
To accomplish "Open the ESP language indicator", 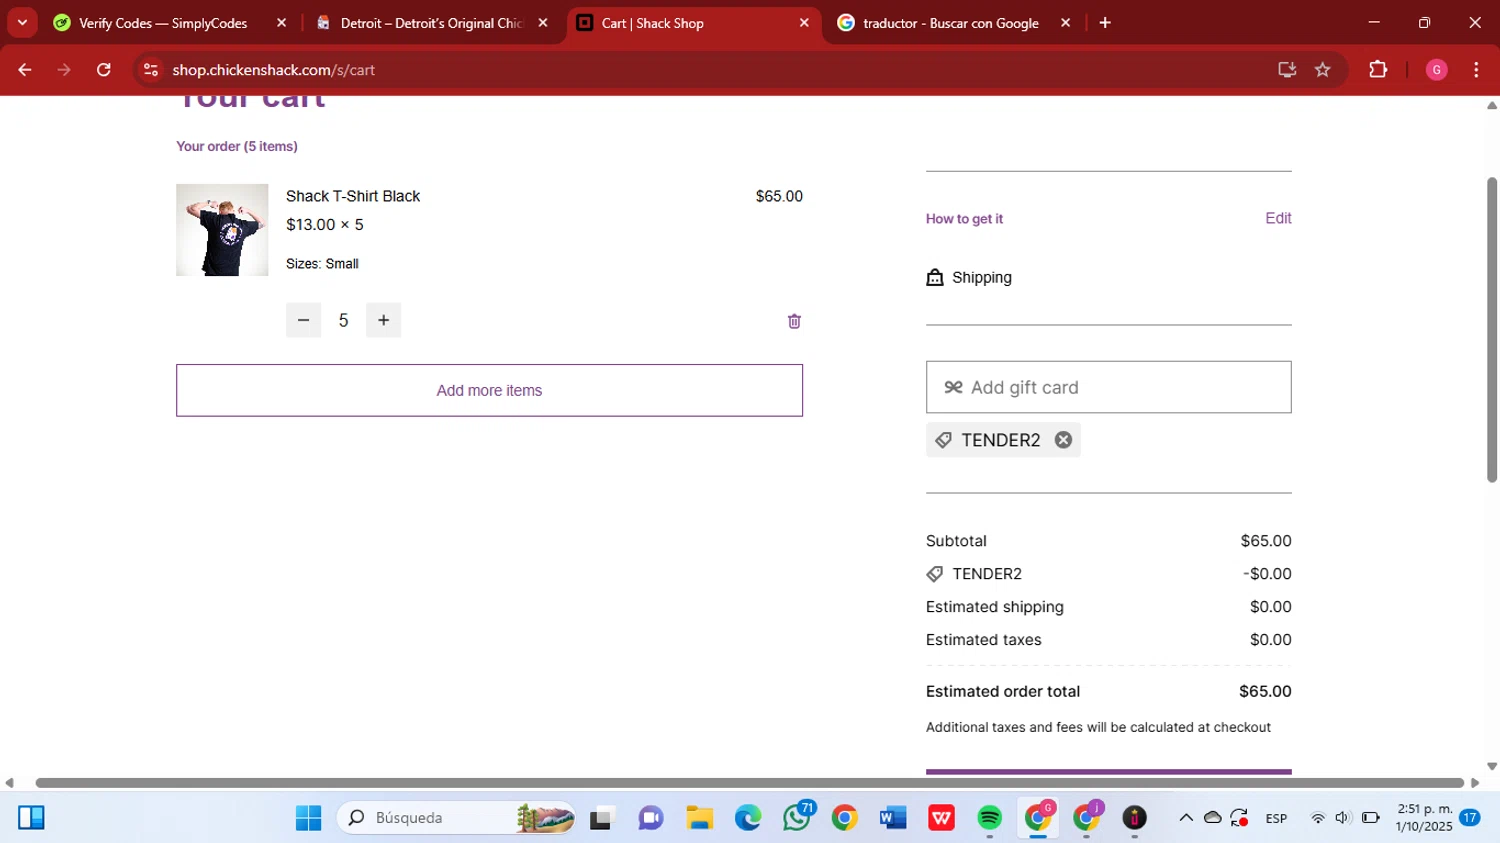I will tap(1276, 818).
